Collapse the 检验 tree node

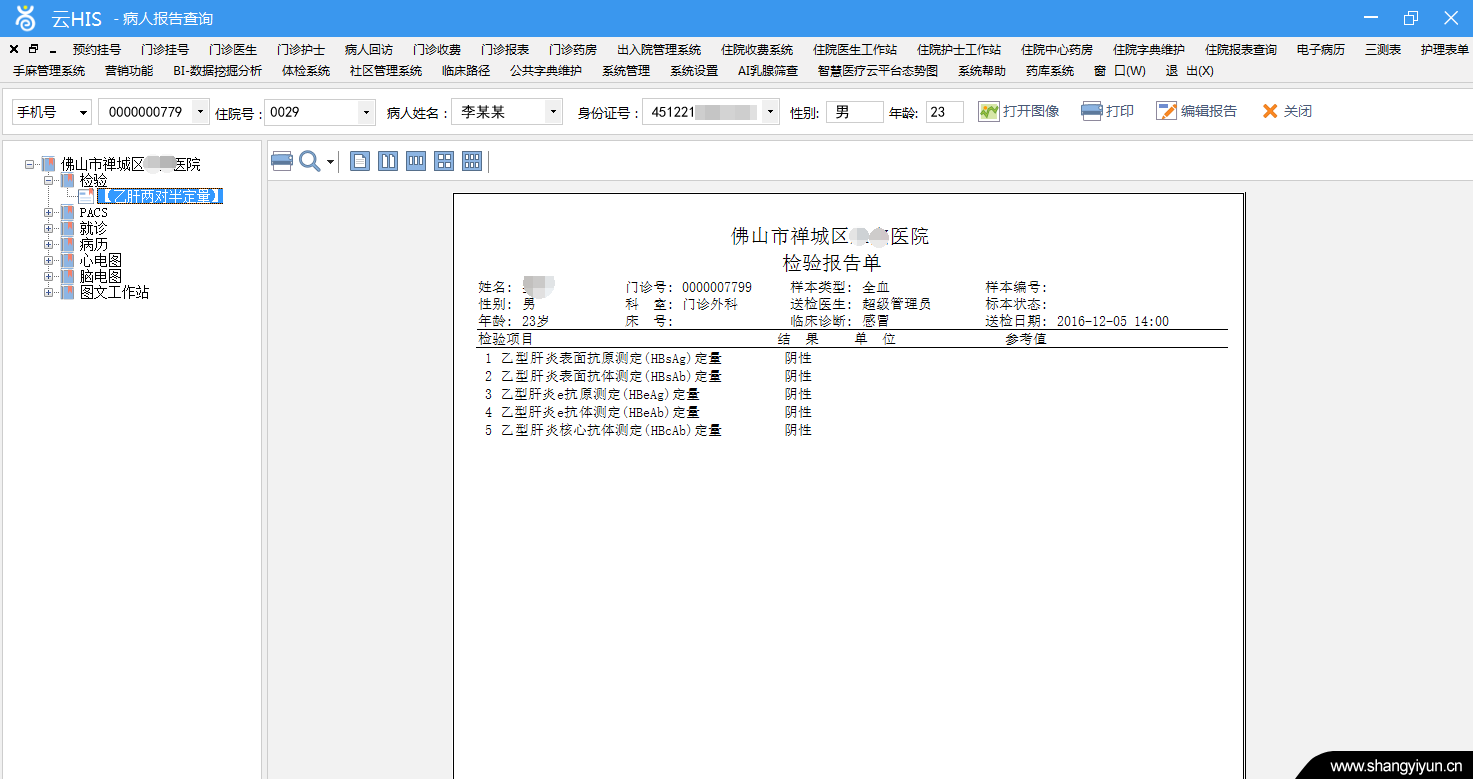(x=48, y=180)
